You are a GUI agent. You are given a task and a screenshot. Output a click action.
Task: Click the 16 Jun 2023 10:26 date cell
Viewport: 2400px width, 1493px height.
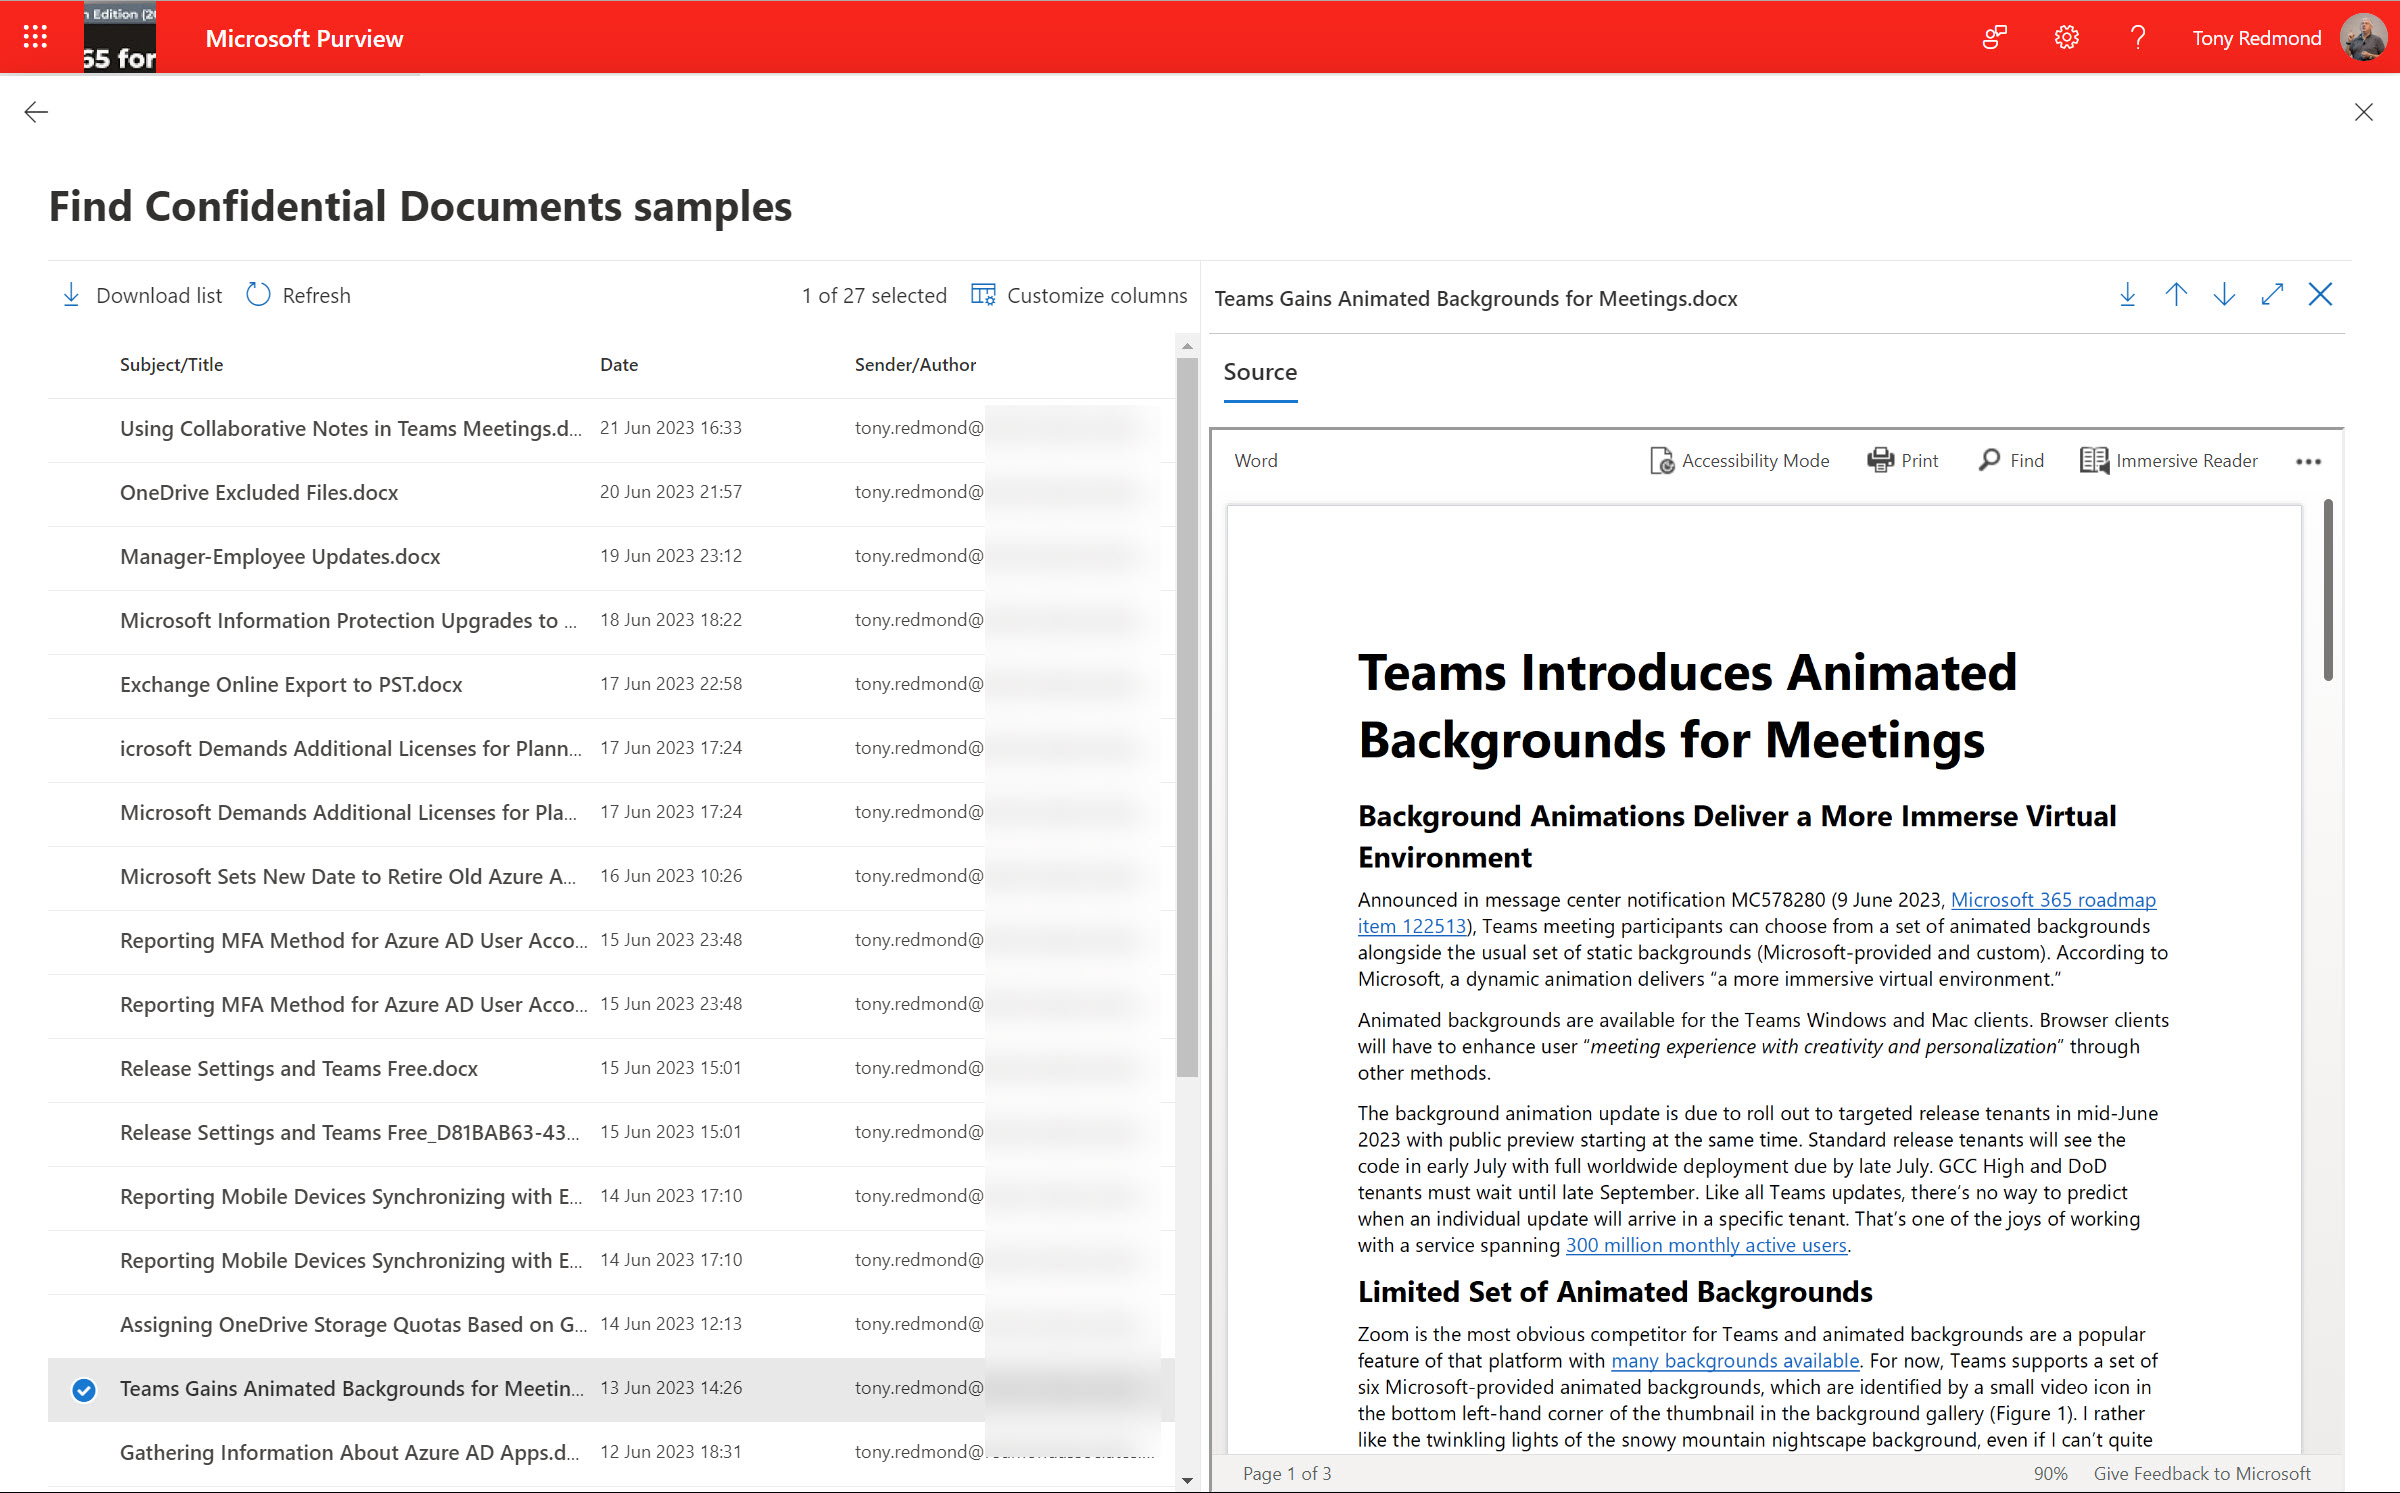tap(671, 876)
